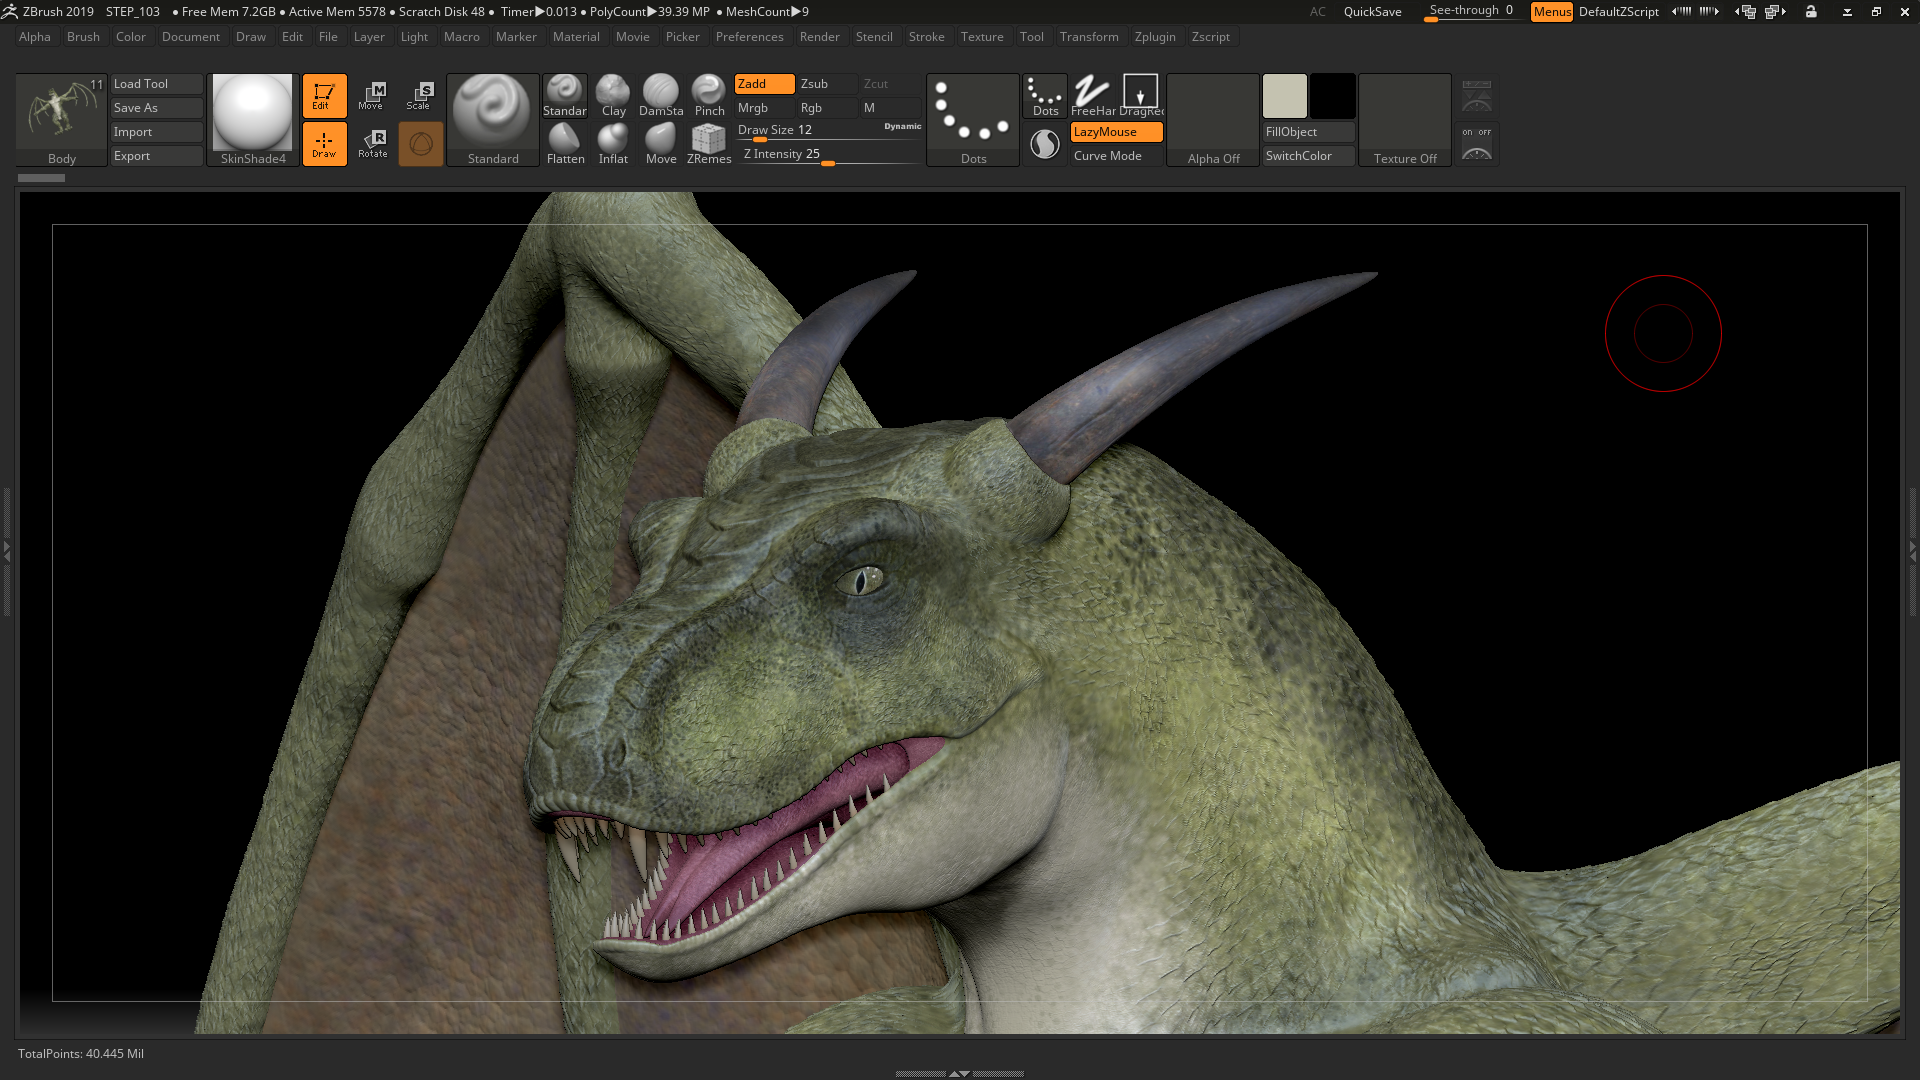Activate the Move transform icon
The height and width of the screenshot is (1080, 1920).
pos(372,96)
